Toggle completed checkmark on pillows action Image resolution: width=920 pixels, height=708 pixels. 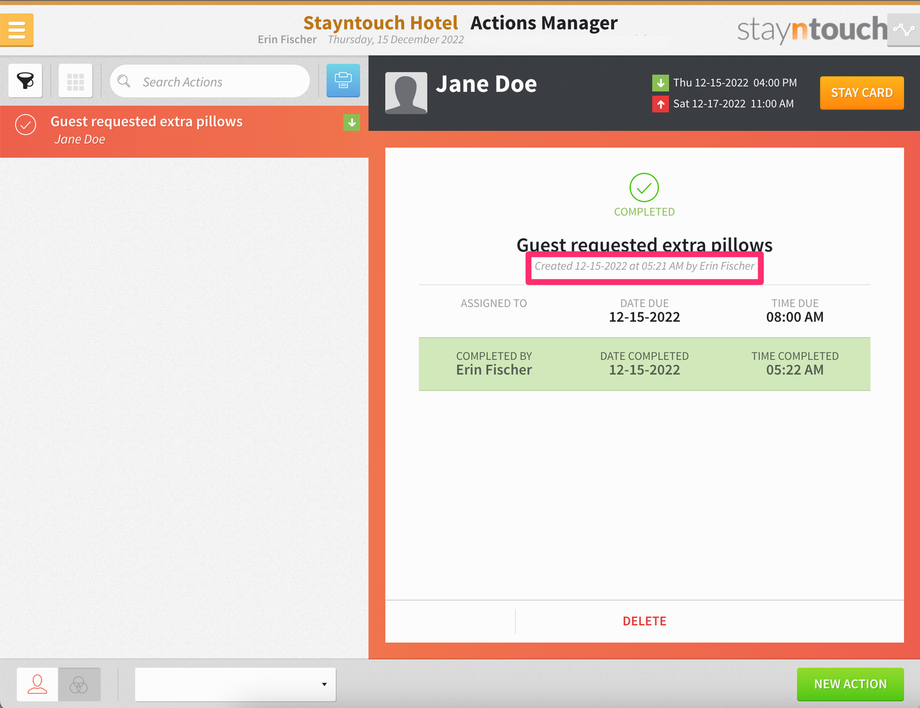pos(26,124)
